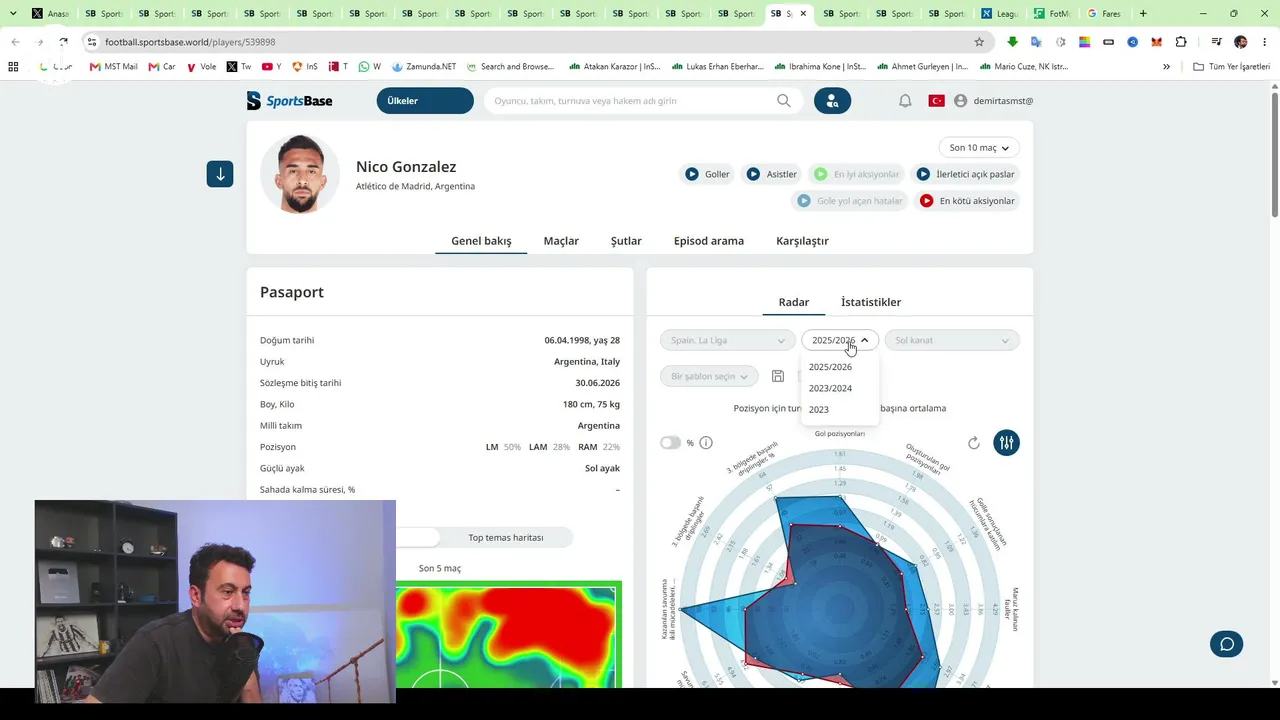Close the active SportsBase browser tab
This screenshot has width=1280, height=720.
(803, 14)
